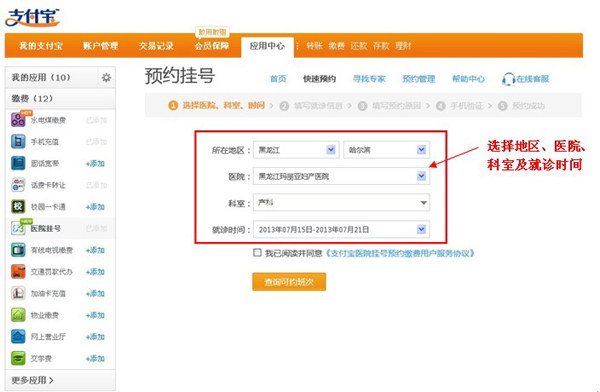Click the 缴费 shortcut in top bar

tap(336, 46)
